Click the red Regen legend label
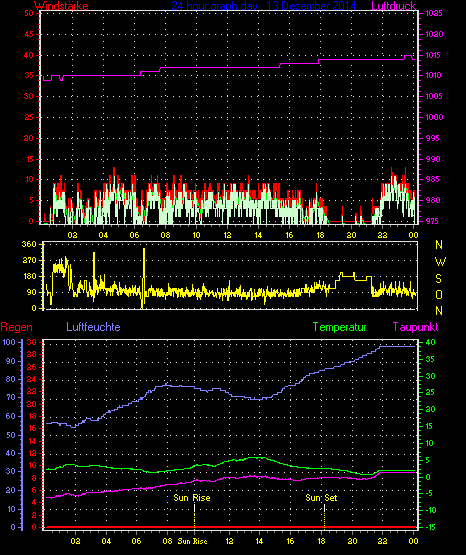This screenshot has height=555, width=466. [17, 327]
